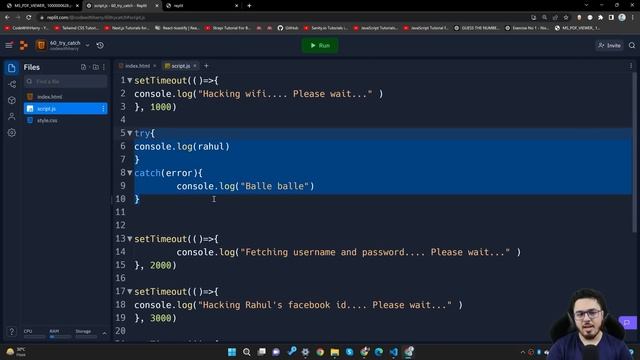Click the RAM usage bar
Image resolution: width=640 pixels, height=360 pixels.
click(60, 337)
